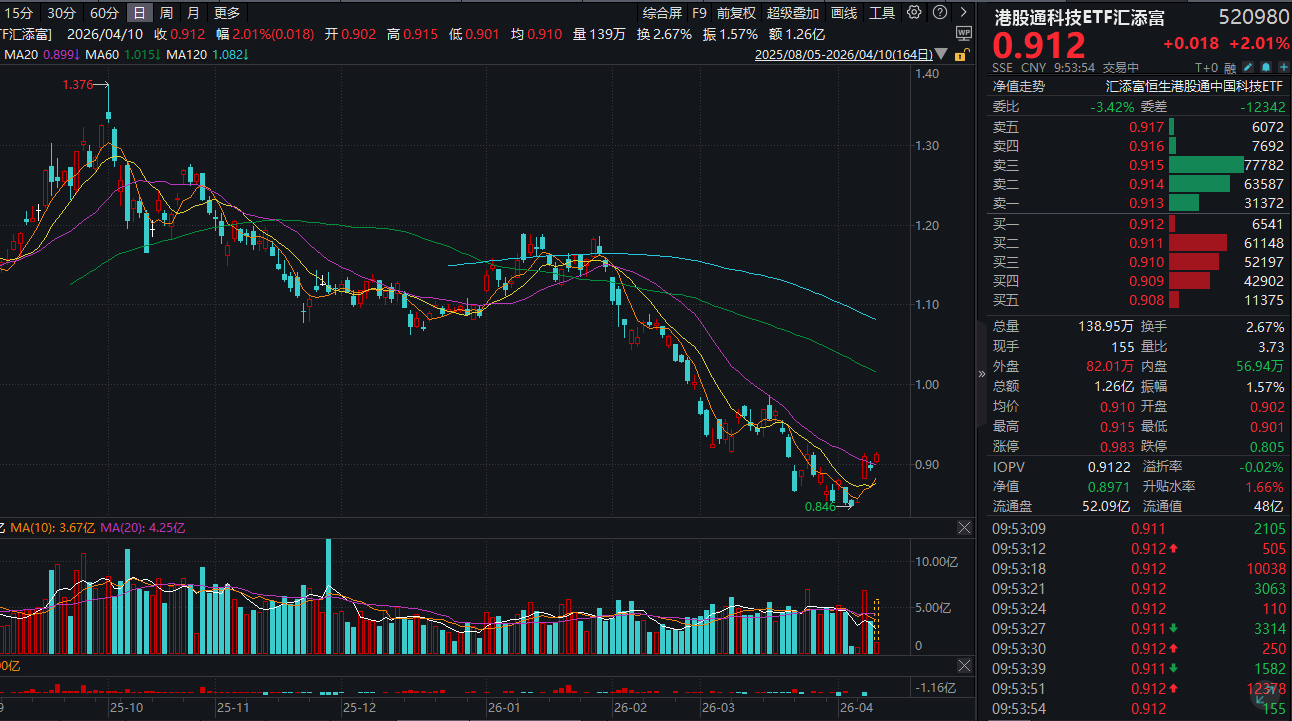Close the bottom indicator sub-panel
Viewport: 1292px width, 721px height.
click(964, 665)
